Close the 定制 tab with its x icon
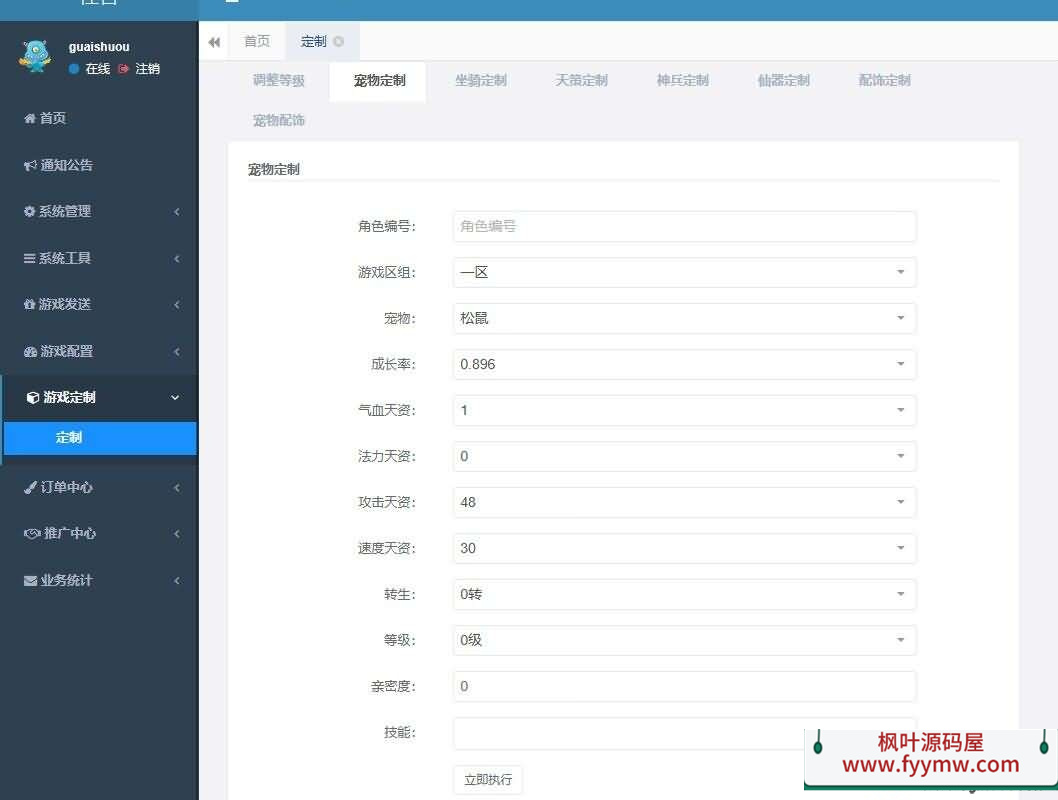The height and width of the screenshot is (800, 1058). click(x=339, y=42)
